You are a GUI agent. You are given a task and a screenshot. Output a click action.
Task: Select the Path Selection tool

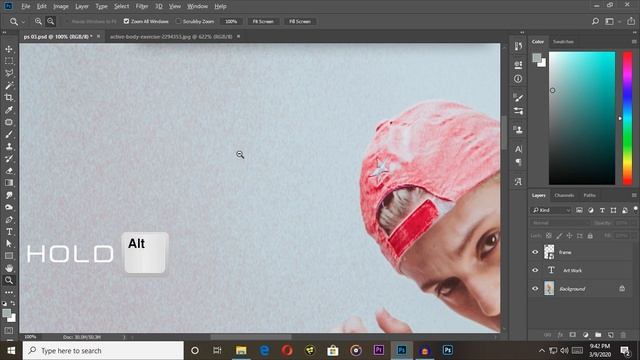pyautogui.click(x=9, y=244)
